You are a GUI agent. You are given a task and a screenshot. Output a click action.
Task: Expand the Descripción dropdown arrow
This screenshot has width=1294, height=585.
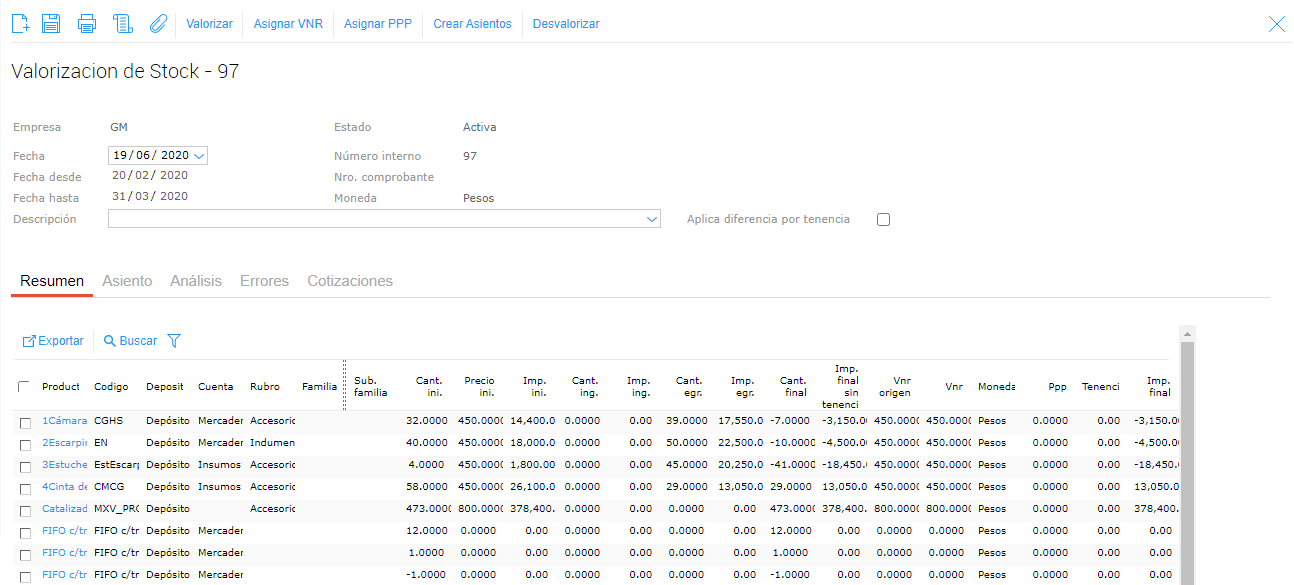pos(652,219)
